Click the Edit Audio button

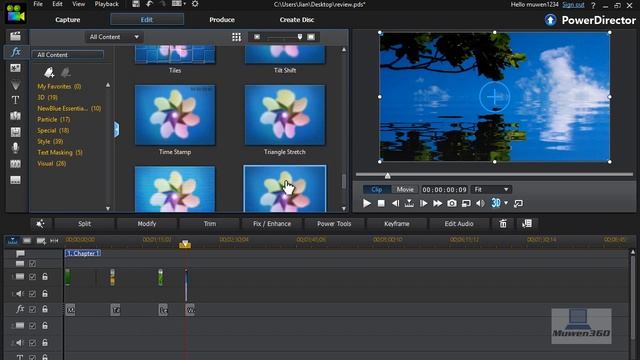tap(459, 224)
